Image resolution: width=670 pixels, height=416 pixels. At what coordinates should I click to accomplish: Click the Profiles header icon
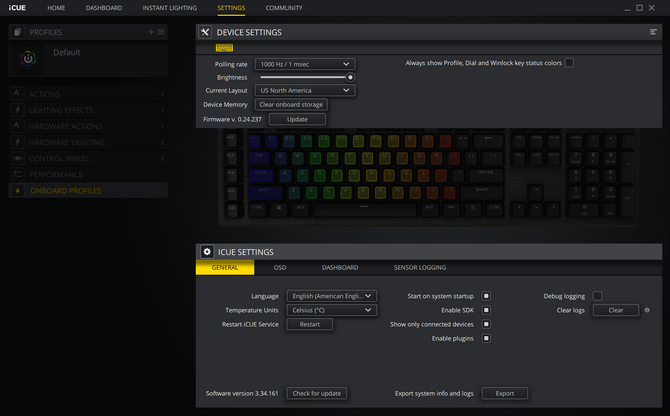point(18,32)
